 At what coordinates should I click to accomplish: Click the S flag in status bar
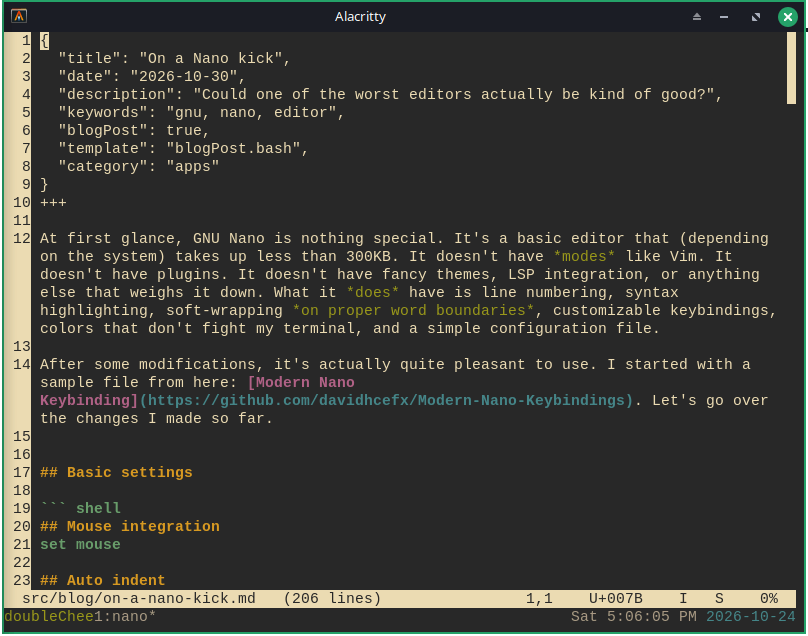pos(719,599)
